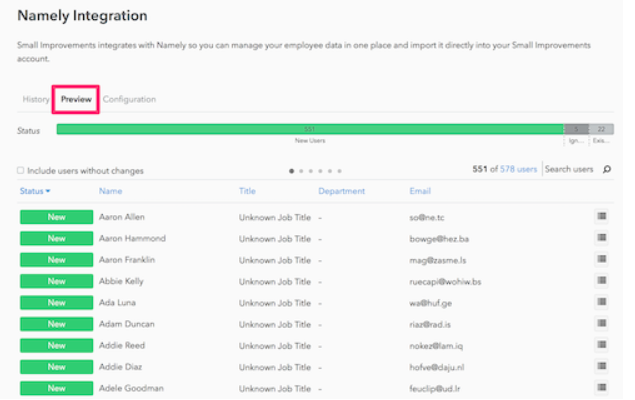Click Unknown Job Title for Adam Duncan

(x=275, y=325)
